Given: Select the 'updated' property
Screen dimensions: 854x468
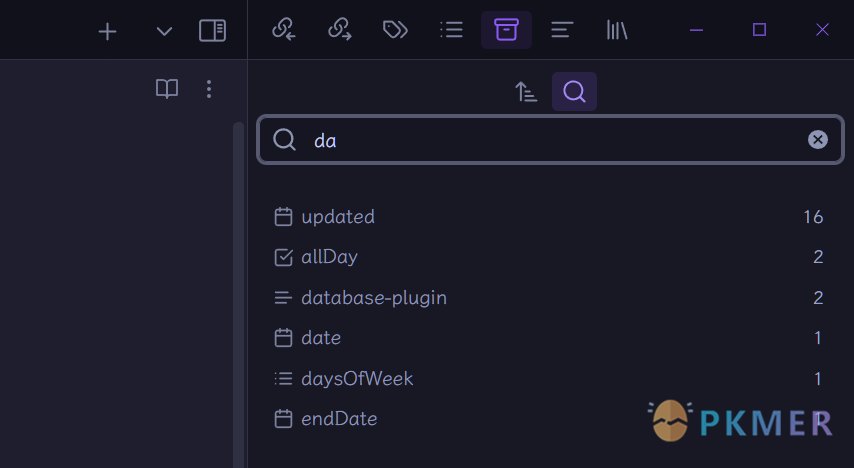Looking at the screenshot, I should 549,217.
